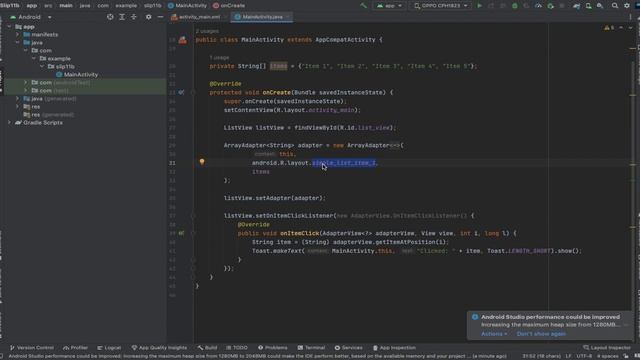The image size is (640, 360).
Task: Click Select Opened File target icon
Action: tap(110, 17)
